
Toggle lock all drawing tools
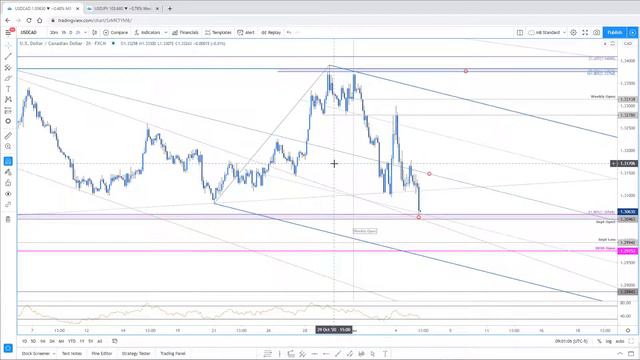(x=8, y=183)
